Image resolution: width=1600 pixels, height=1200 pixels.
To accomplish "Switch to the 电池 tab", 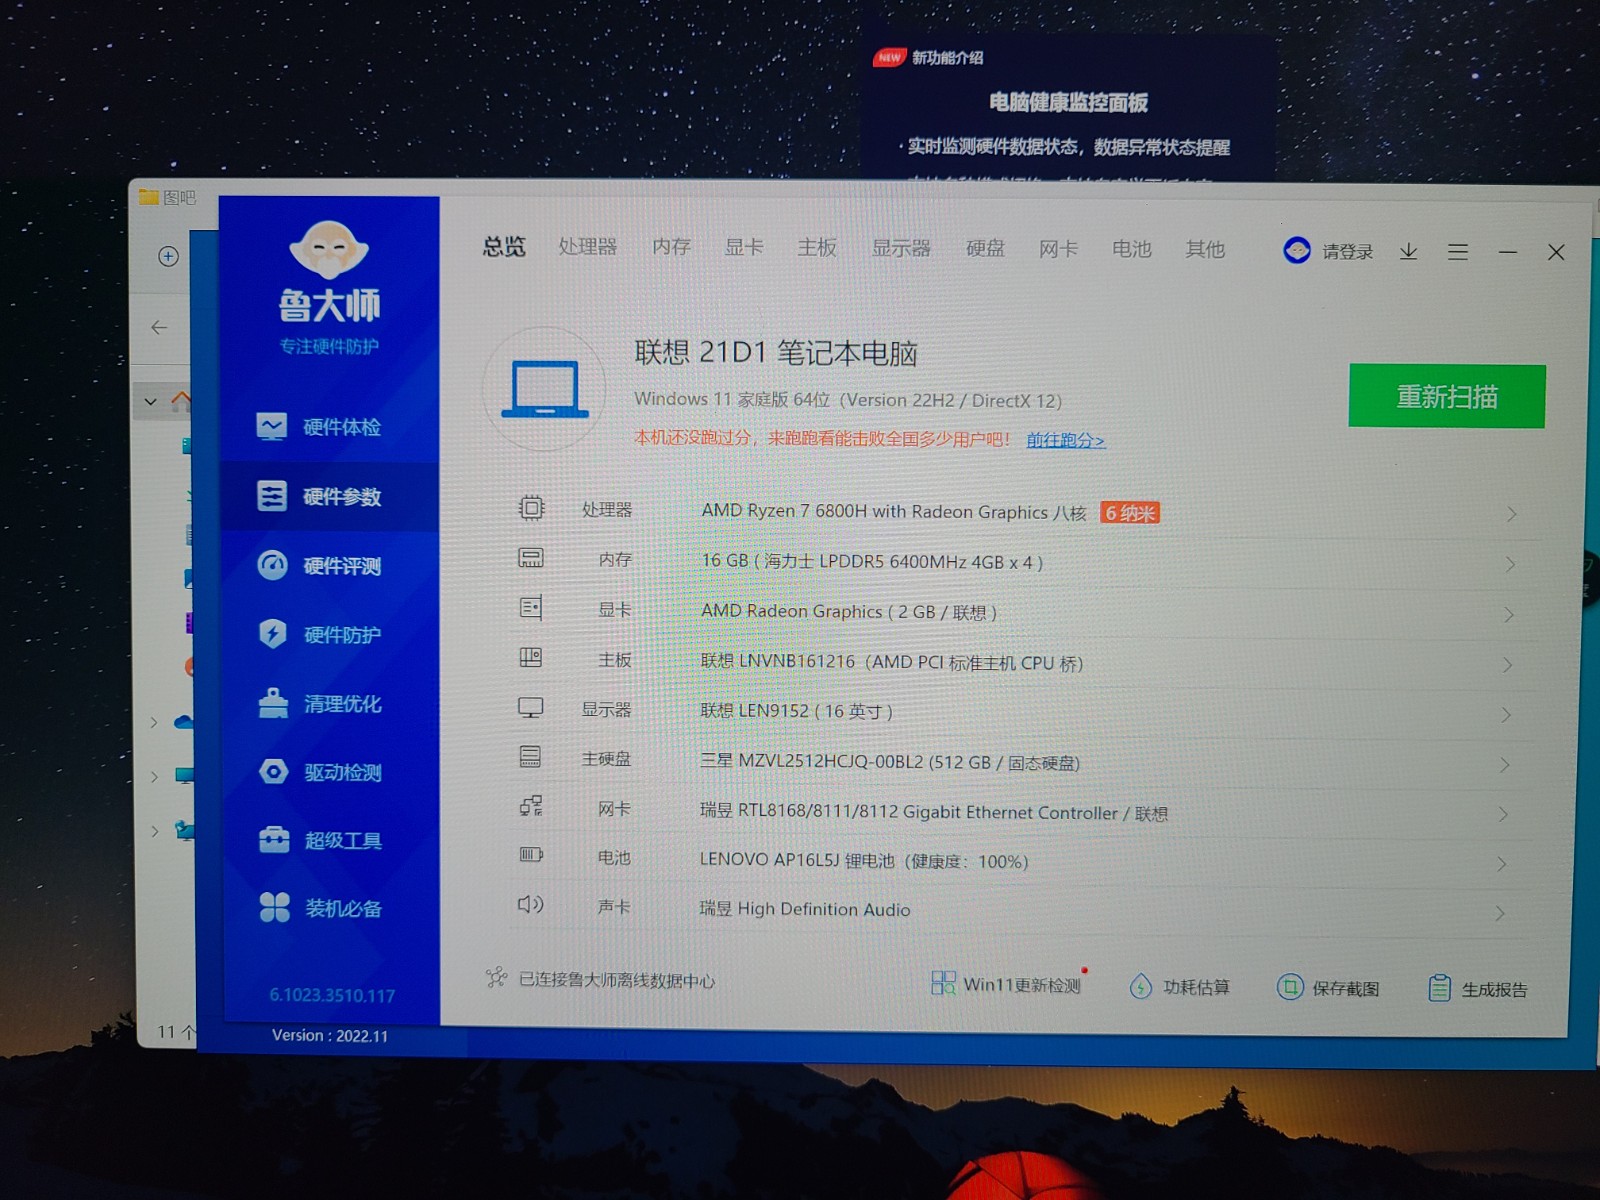I will pyautogui.click(x=1132, y=249).
